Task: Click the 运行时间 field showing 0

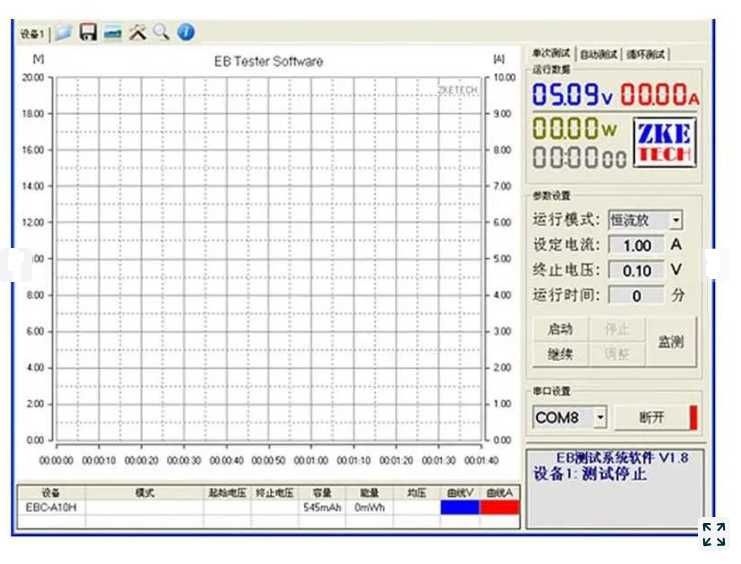Action: coord(636,295)
